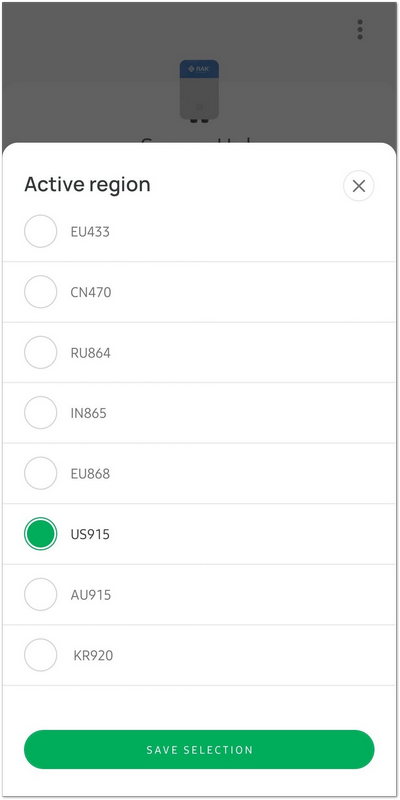Select the IN865 radio button

pyautogui.click(x=40, y=413)
